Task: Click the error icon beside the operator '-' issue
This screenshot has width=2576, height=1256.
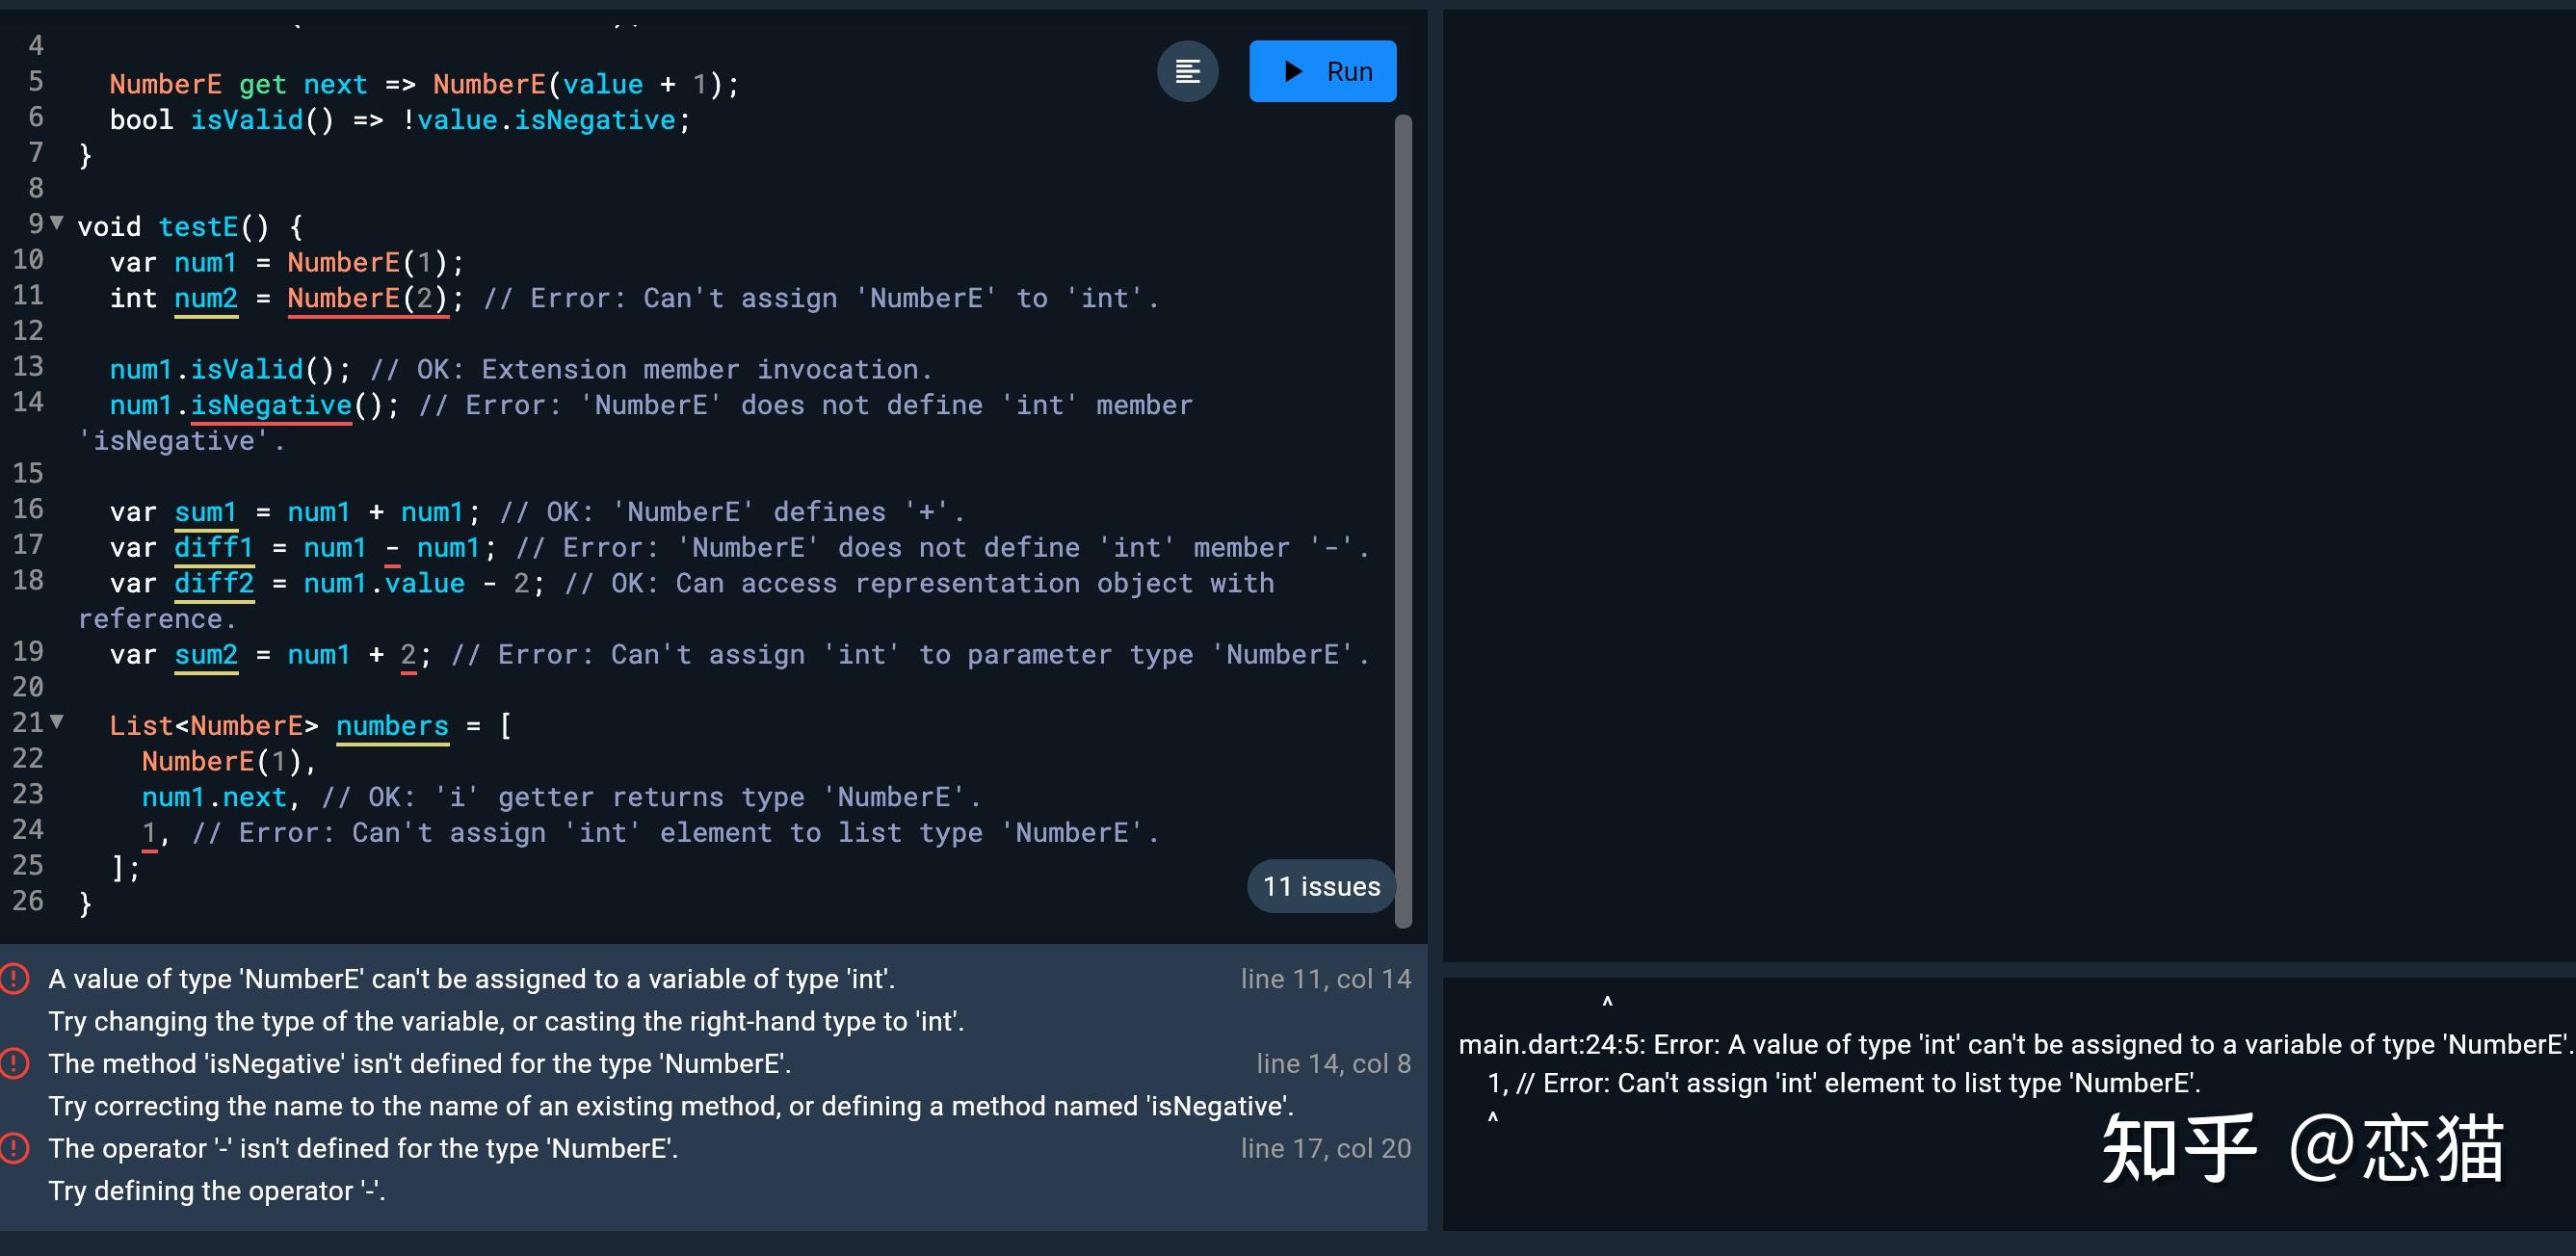Action: (14, 1148)
